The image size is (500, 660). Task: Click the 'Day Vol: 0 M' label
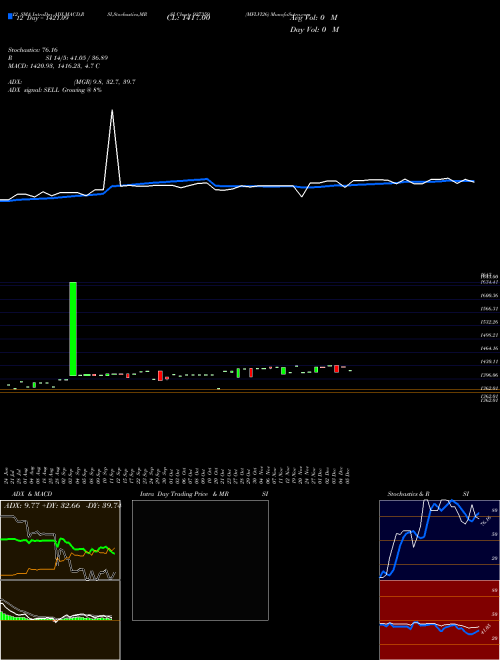(314, 30)
